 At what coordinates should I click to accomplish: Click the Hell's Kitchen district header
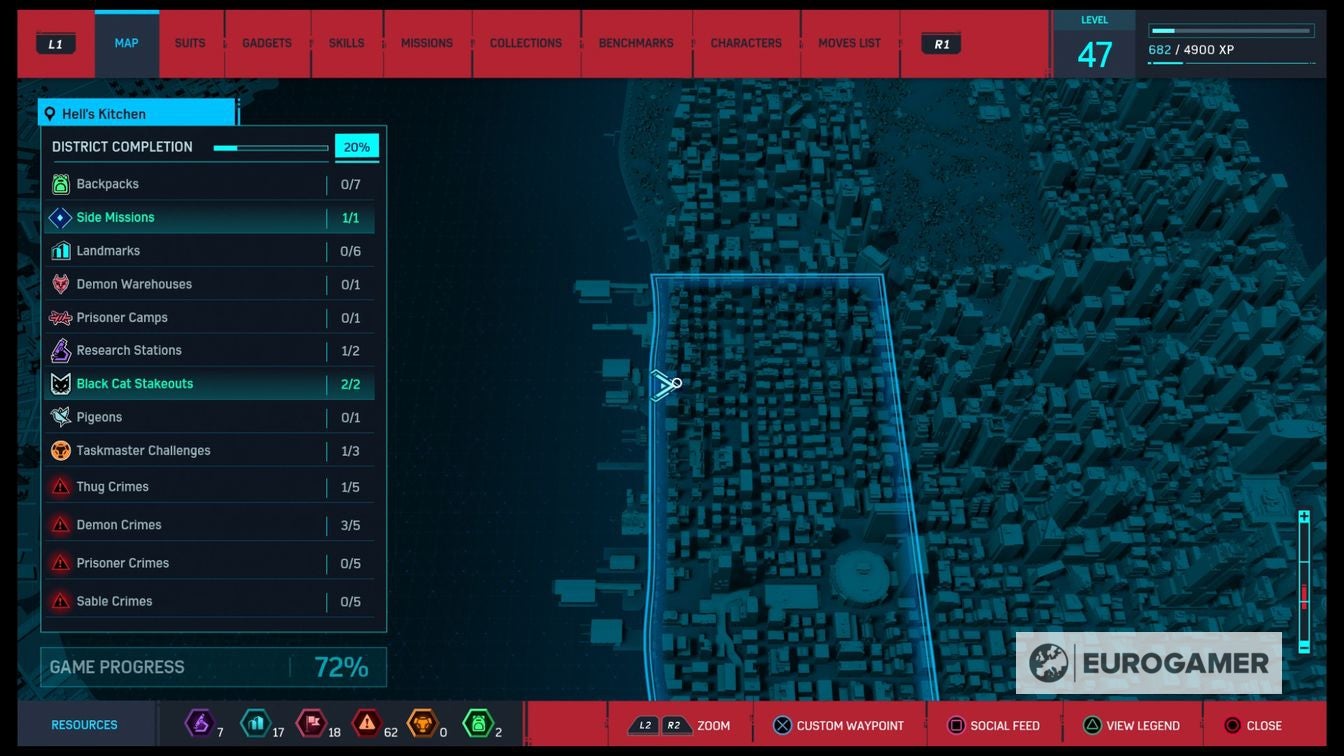point(136,114)
